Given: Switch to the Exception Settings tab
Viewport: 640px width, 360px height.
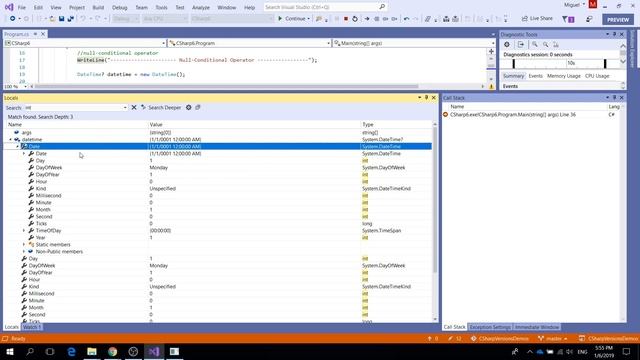Looking at the screenshot, I should click(490, 327).
